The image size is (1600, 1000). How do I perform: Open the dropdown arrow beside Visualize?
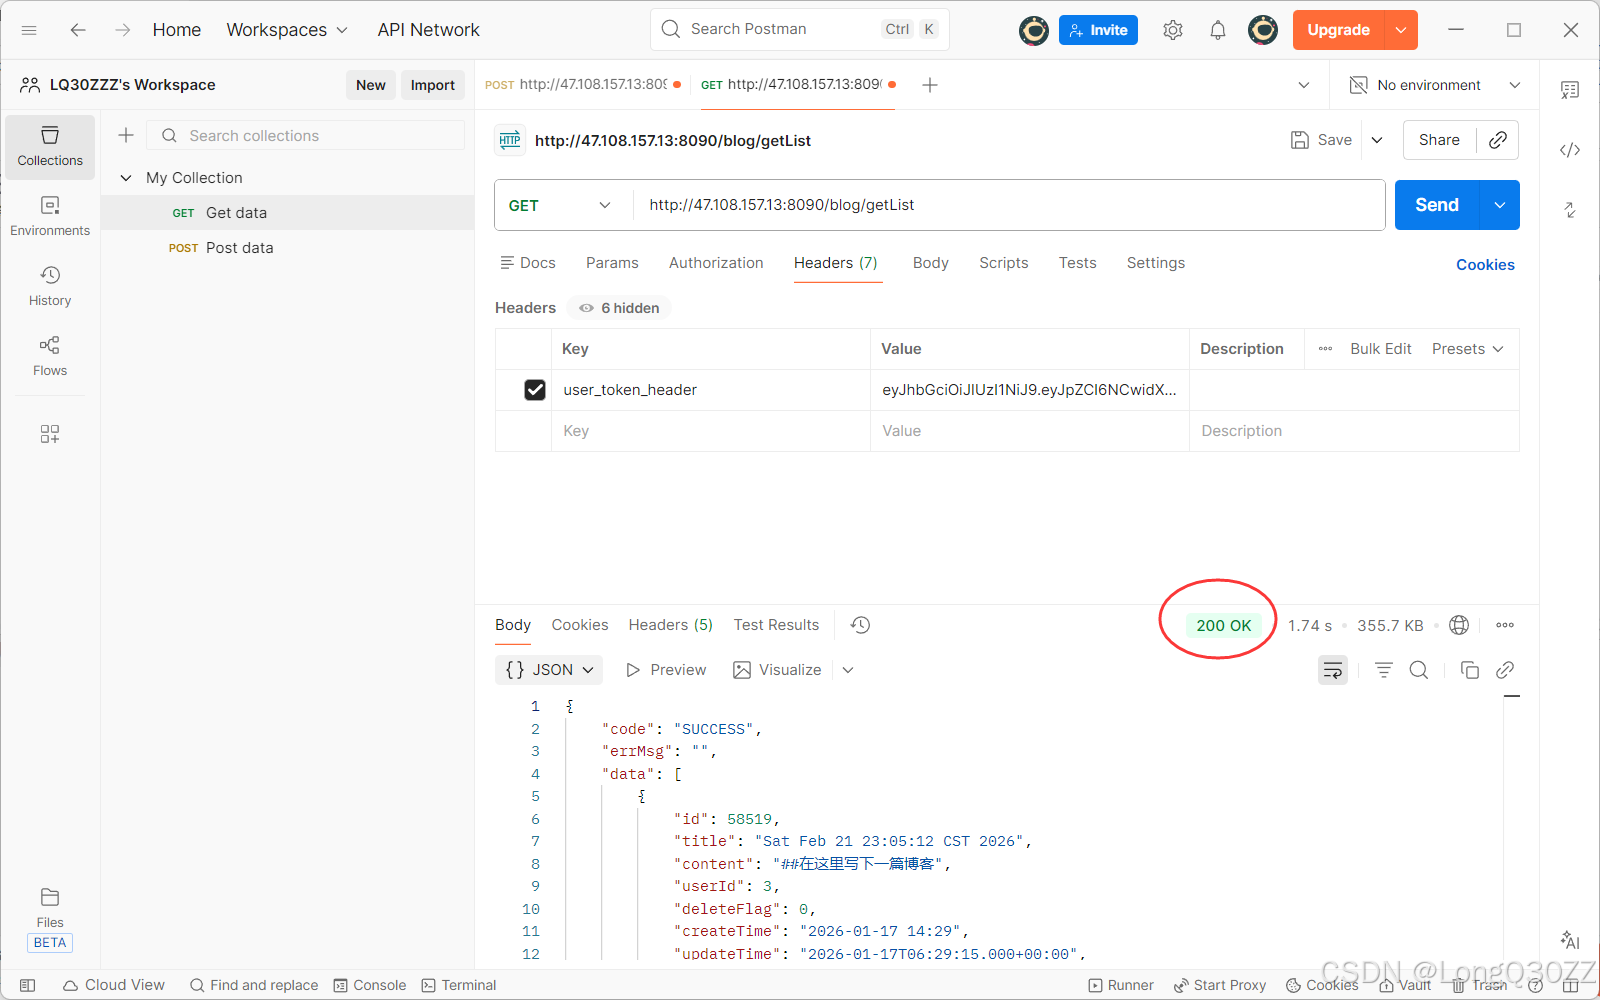[x=848, y=670]
